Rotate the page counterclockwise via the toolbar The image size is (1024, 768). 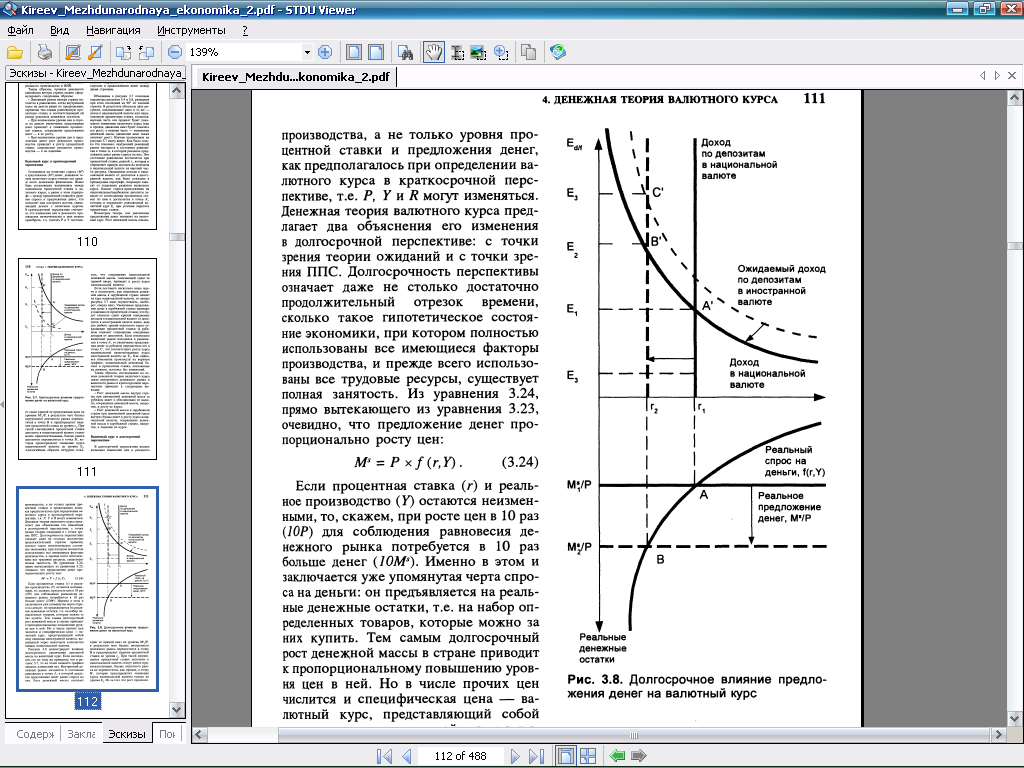click(x=123, y=53)
